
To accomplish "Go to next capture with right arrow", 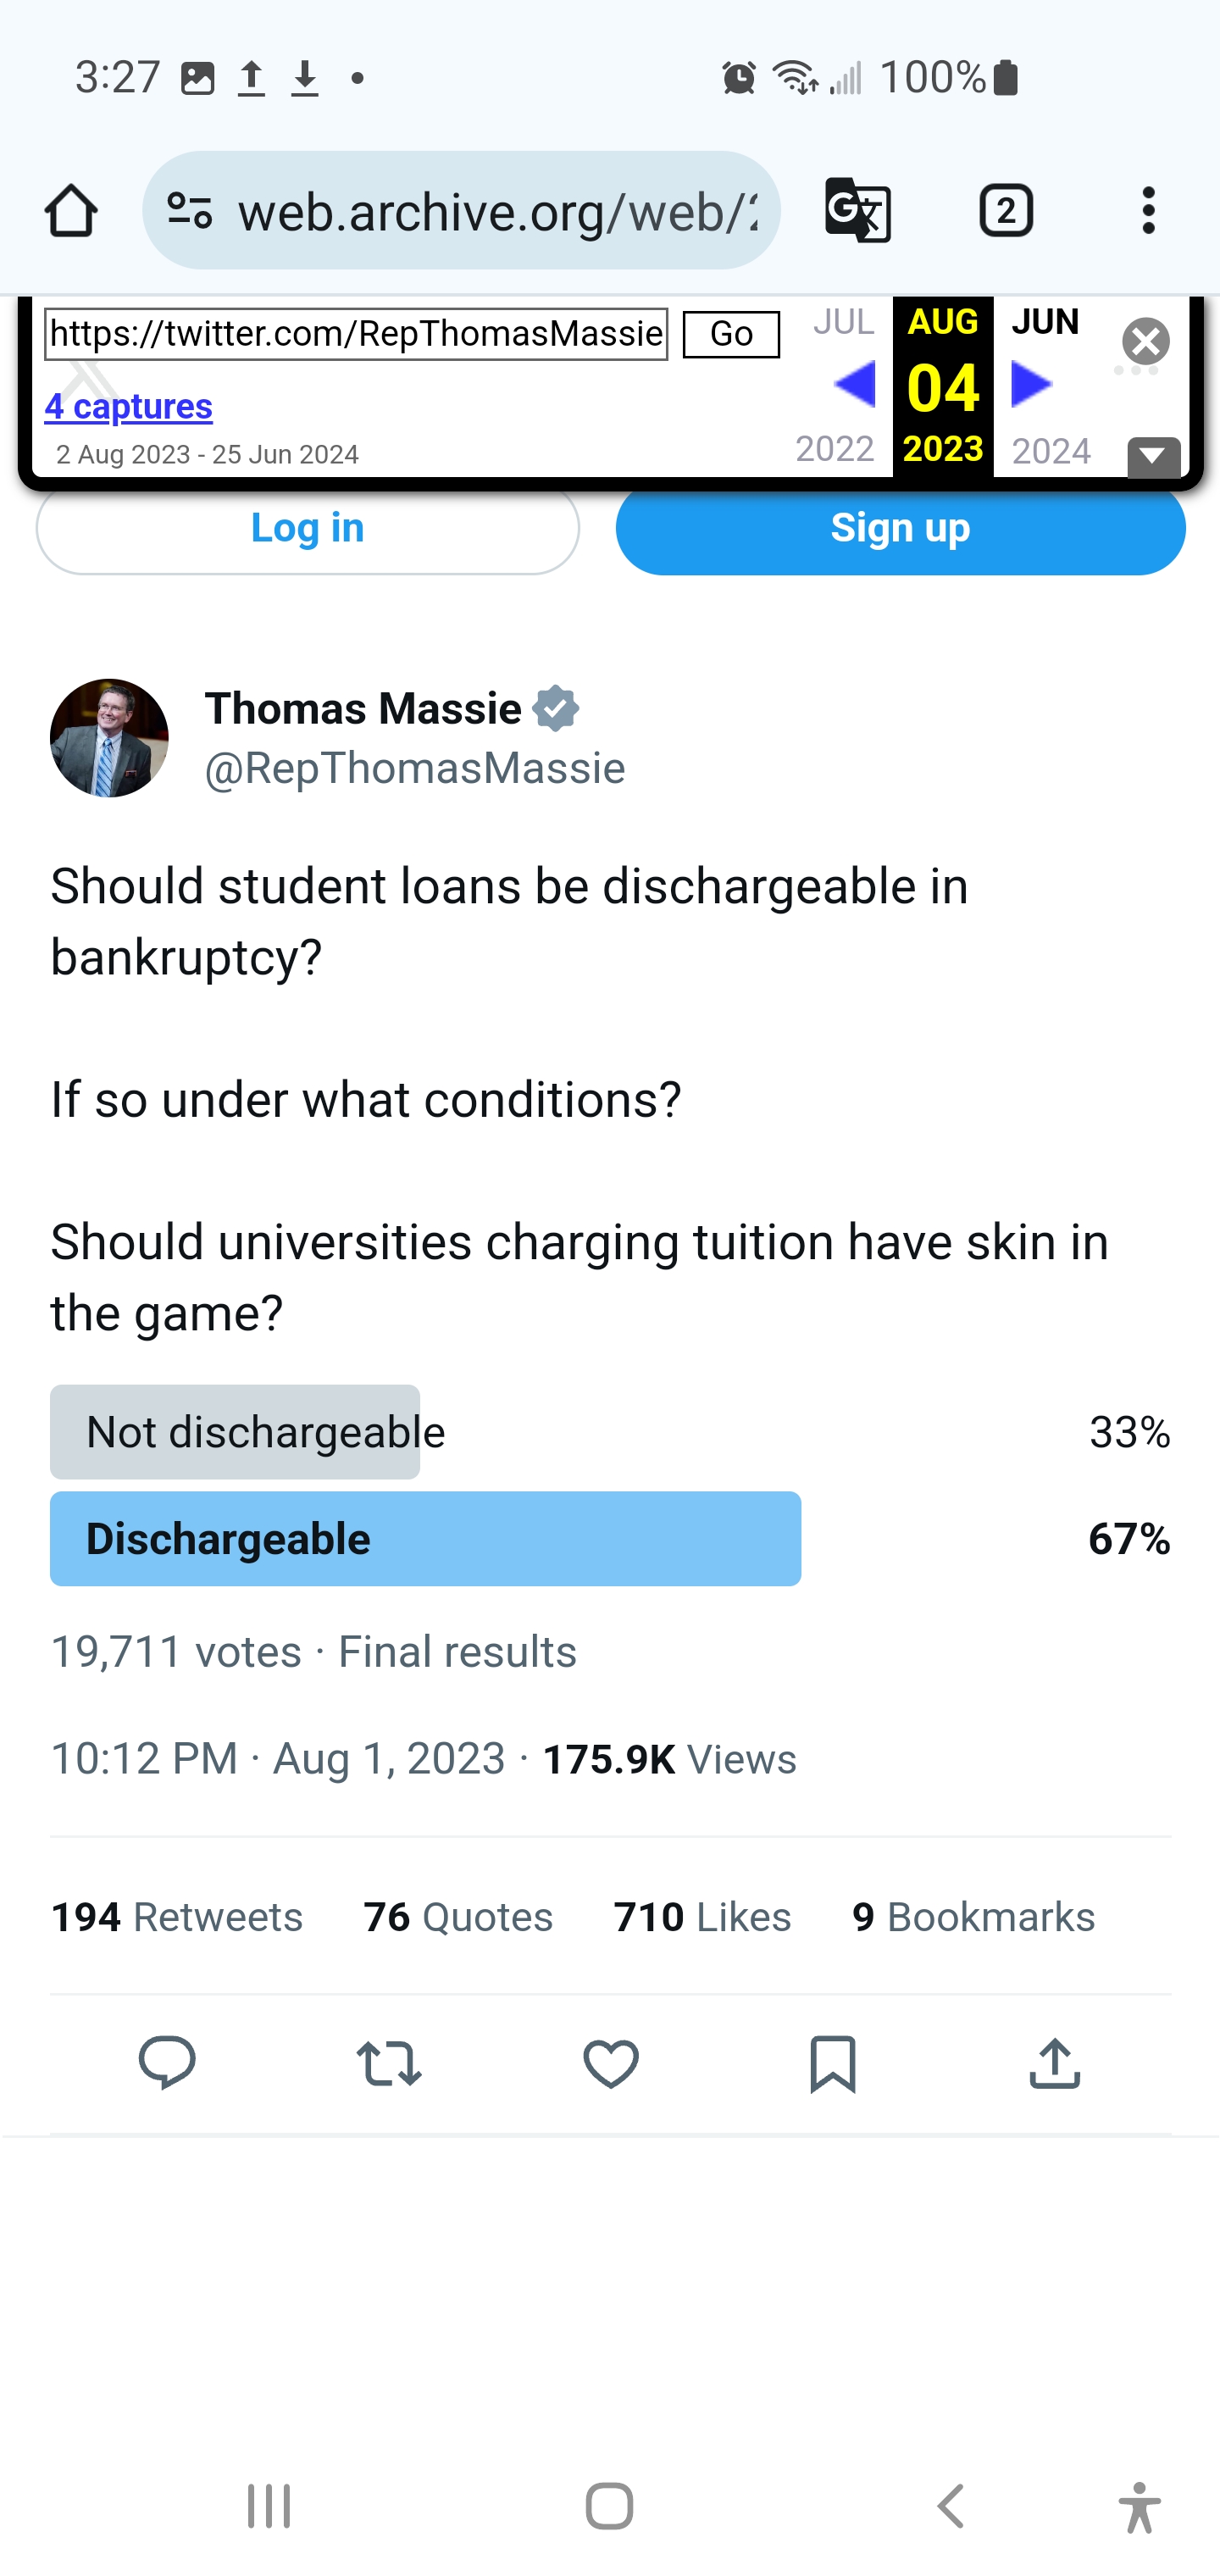I will 1031,385.
